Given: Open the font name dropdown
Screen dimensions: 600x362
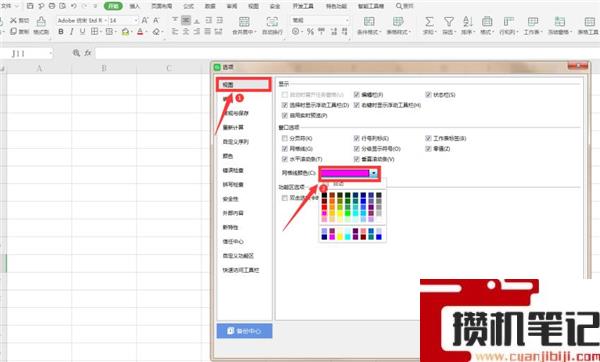Looking at the screenshot, I should point(106,20).
